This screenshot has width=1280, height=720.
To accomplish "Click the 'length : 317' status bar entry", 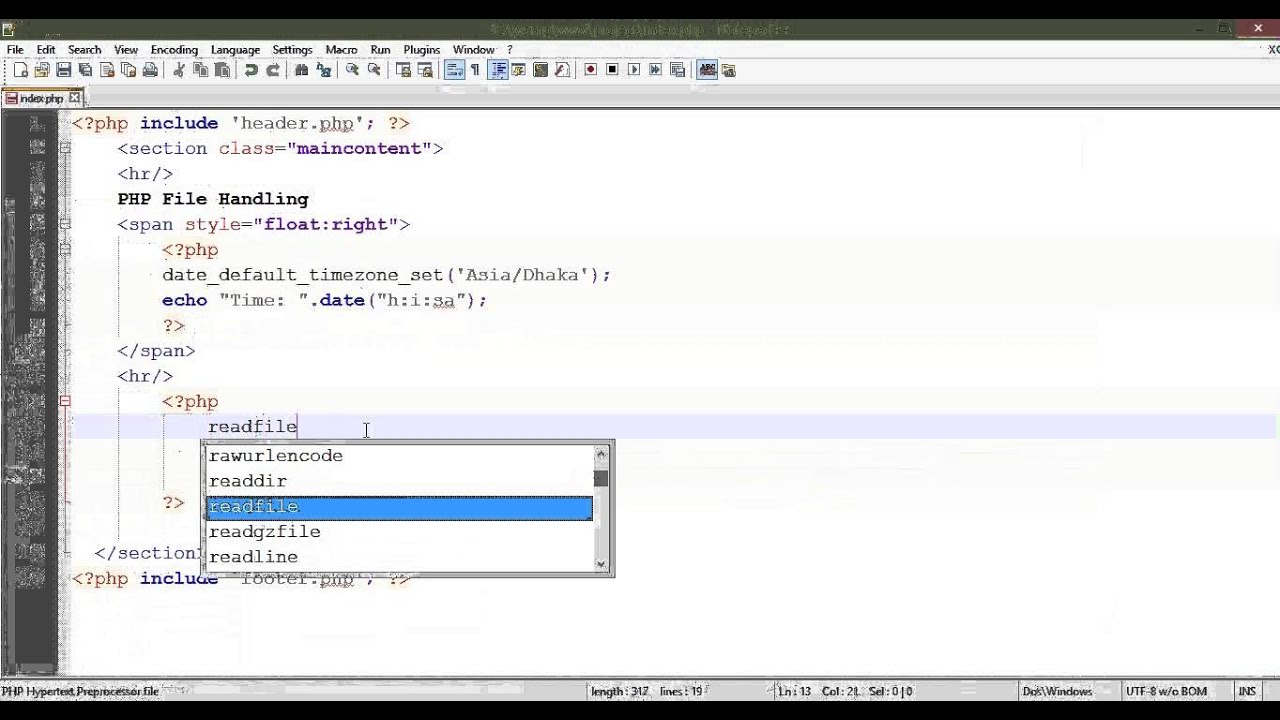I will coord(620,691).
